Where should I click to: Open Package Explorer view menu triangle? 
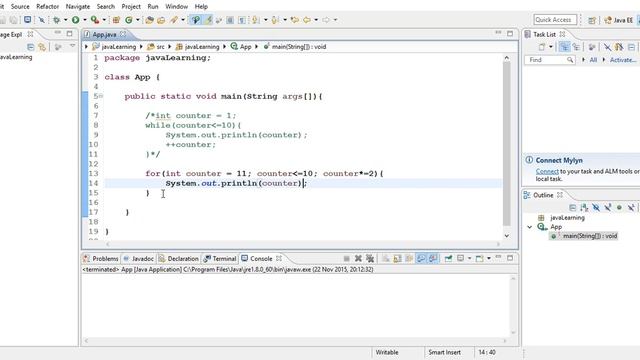(72, 46)
